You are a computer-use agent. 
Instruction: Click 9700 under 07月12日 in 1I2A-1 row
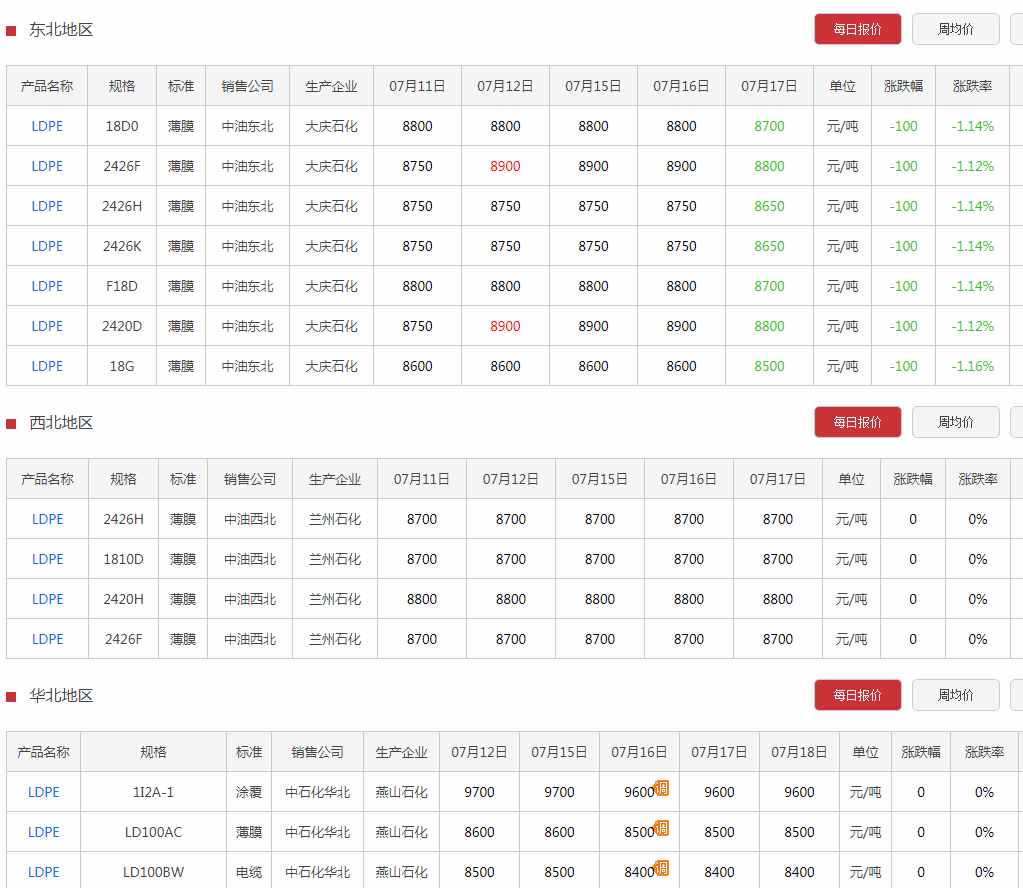(x=479, y=792)
